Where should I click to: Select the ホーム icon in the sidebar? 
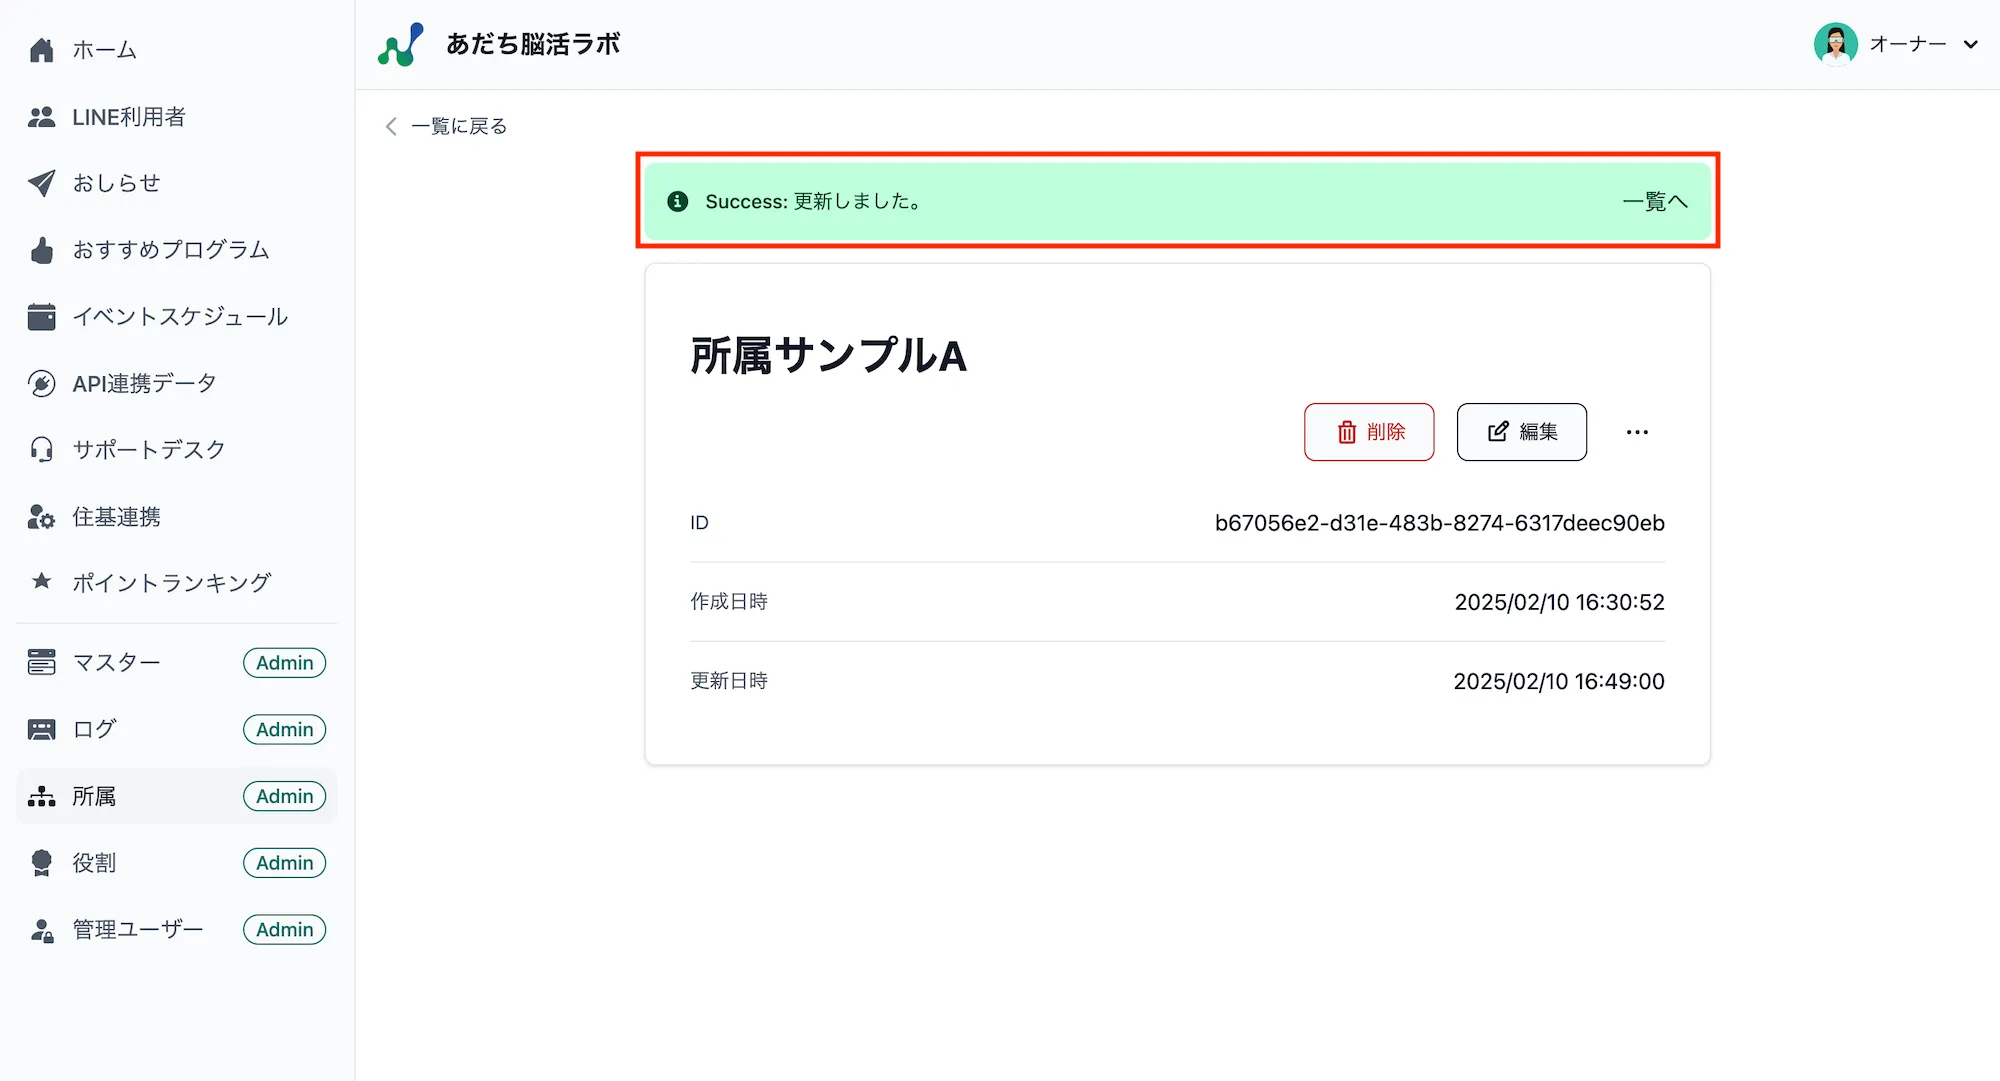click(x=41, y=49)
